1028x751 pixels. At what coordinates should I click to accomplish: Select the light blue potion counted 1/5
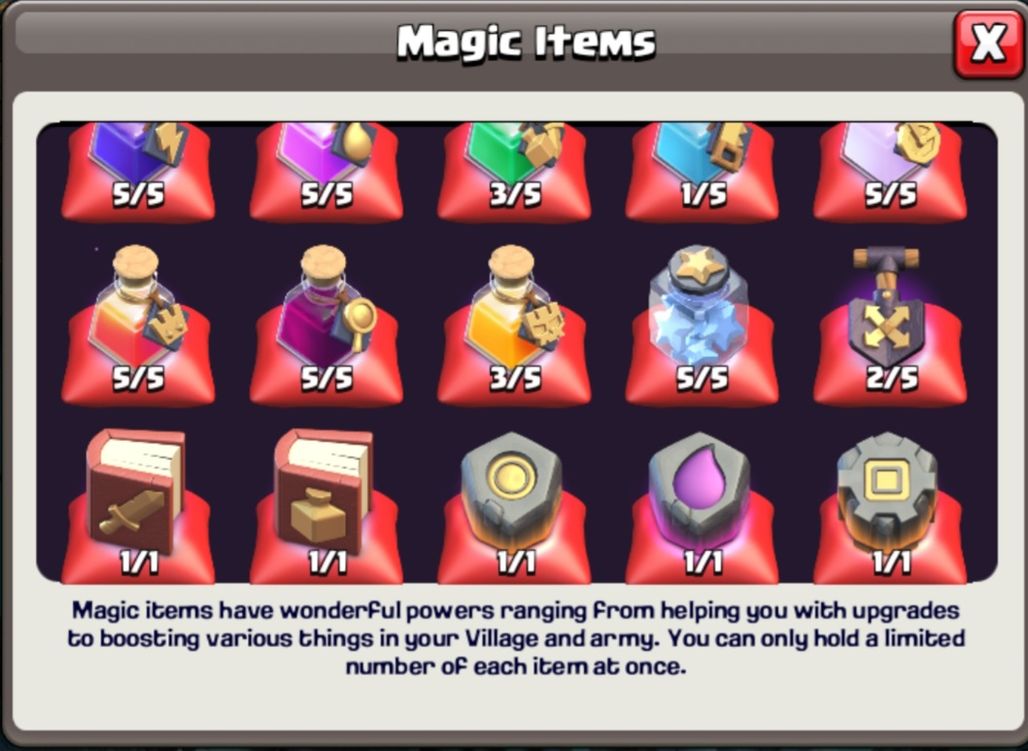coord(702,171)
